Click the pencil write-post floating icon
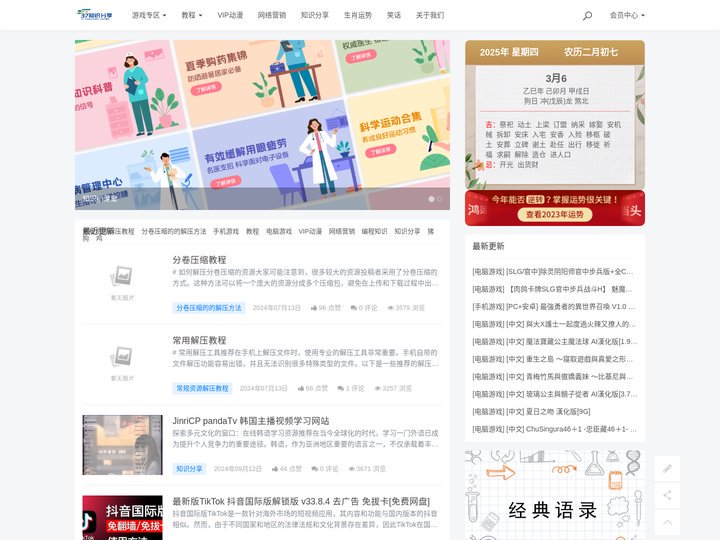The width and height of the screenshot is (720, 540). pos(667,468)
